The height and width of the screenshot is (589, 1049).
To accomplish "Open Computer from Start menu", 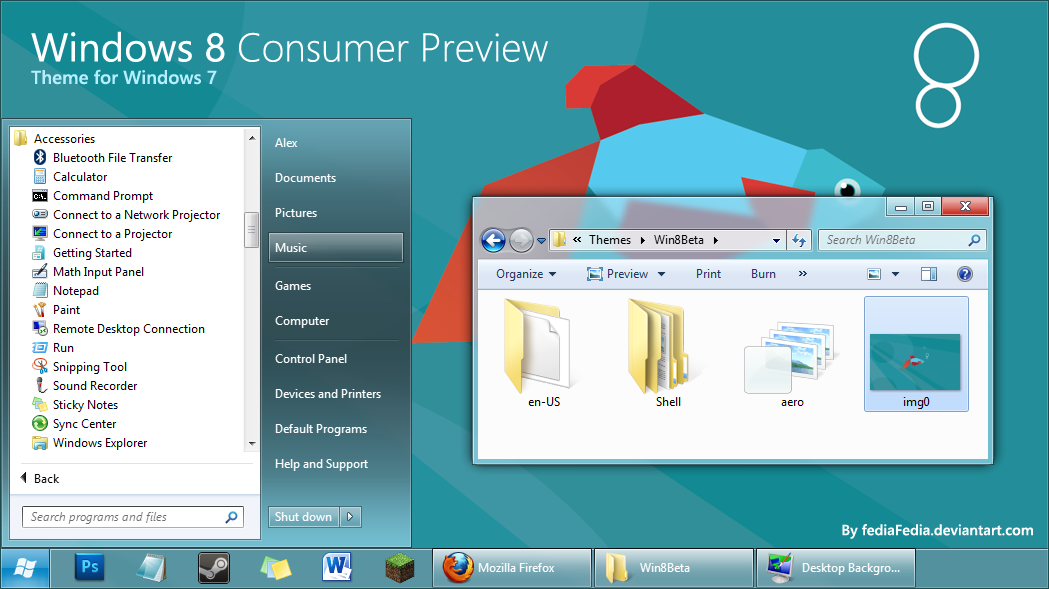I will (x=302, y=321).
